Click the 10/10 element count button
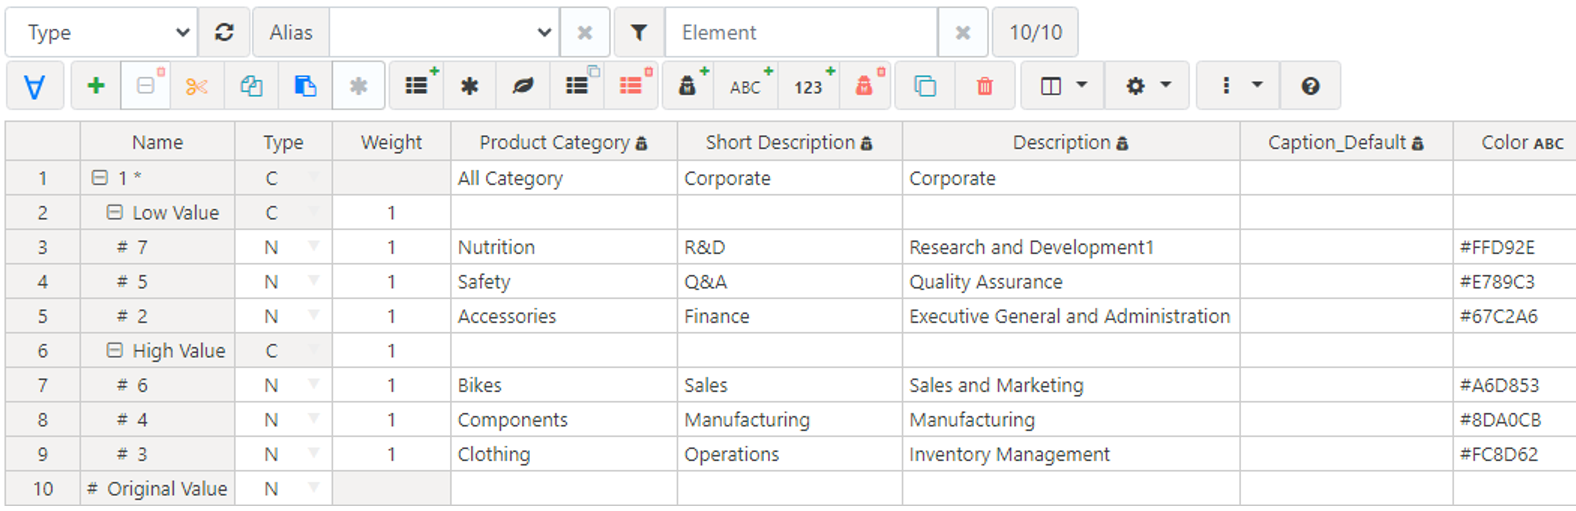 1035,32
